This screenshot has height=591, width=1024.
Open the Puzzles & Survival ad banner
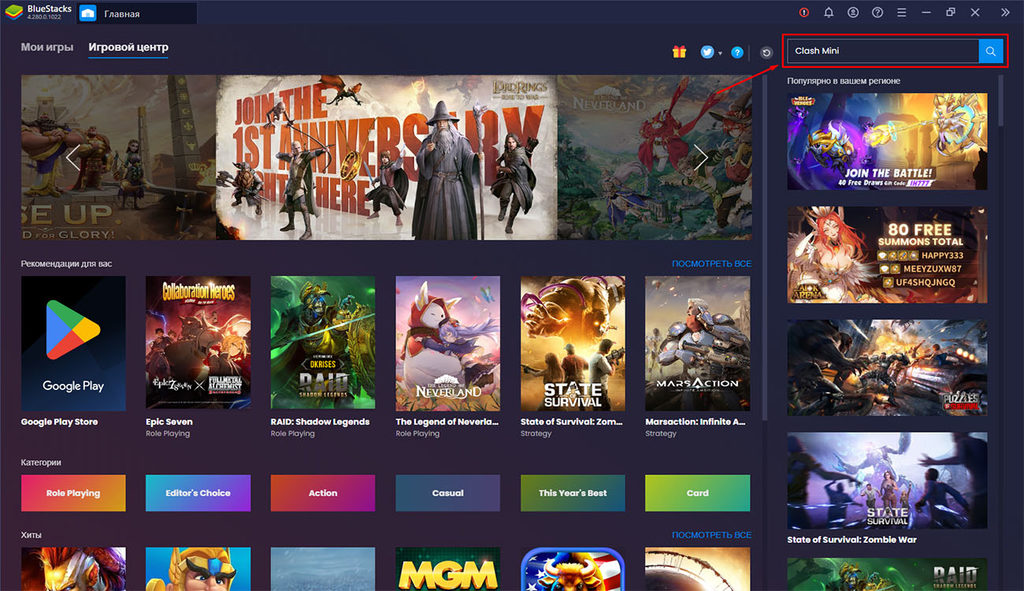point(887,368)
